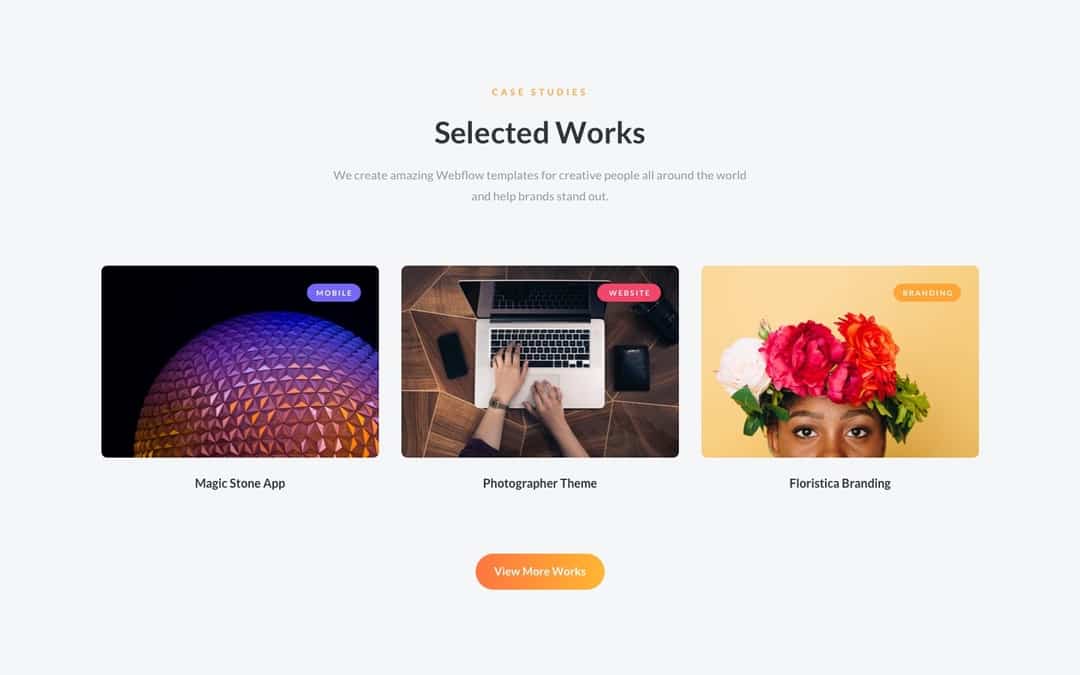The image size is (1080, 675).
Task: Click the Floristica Branding title
Action: (840, 484)
